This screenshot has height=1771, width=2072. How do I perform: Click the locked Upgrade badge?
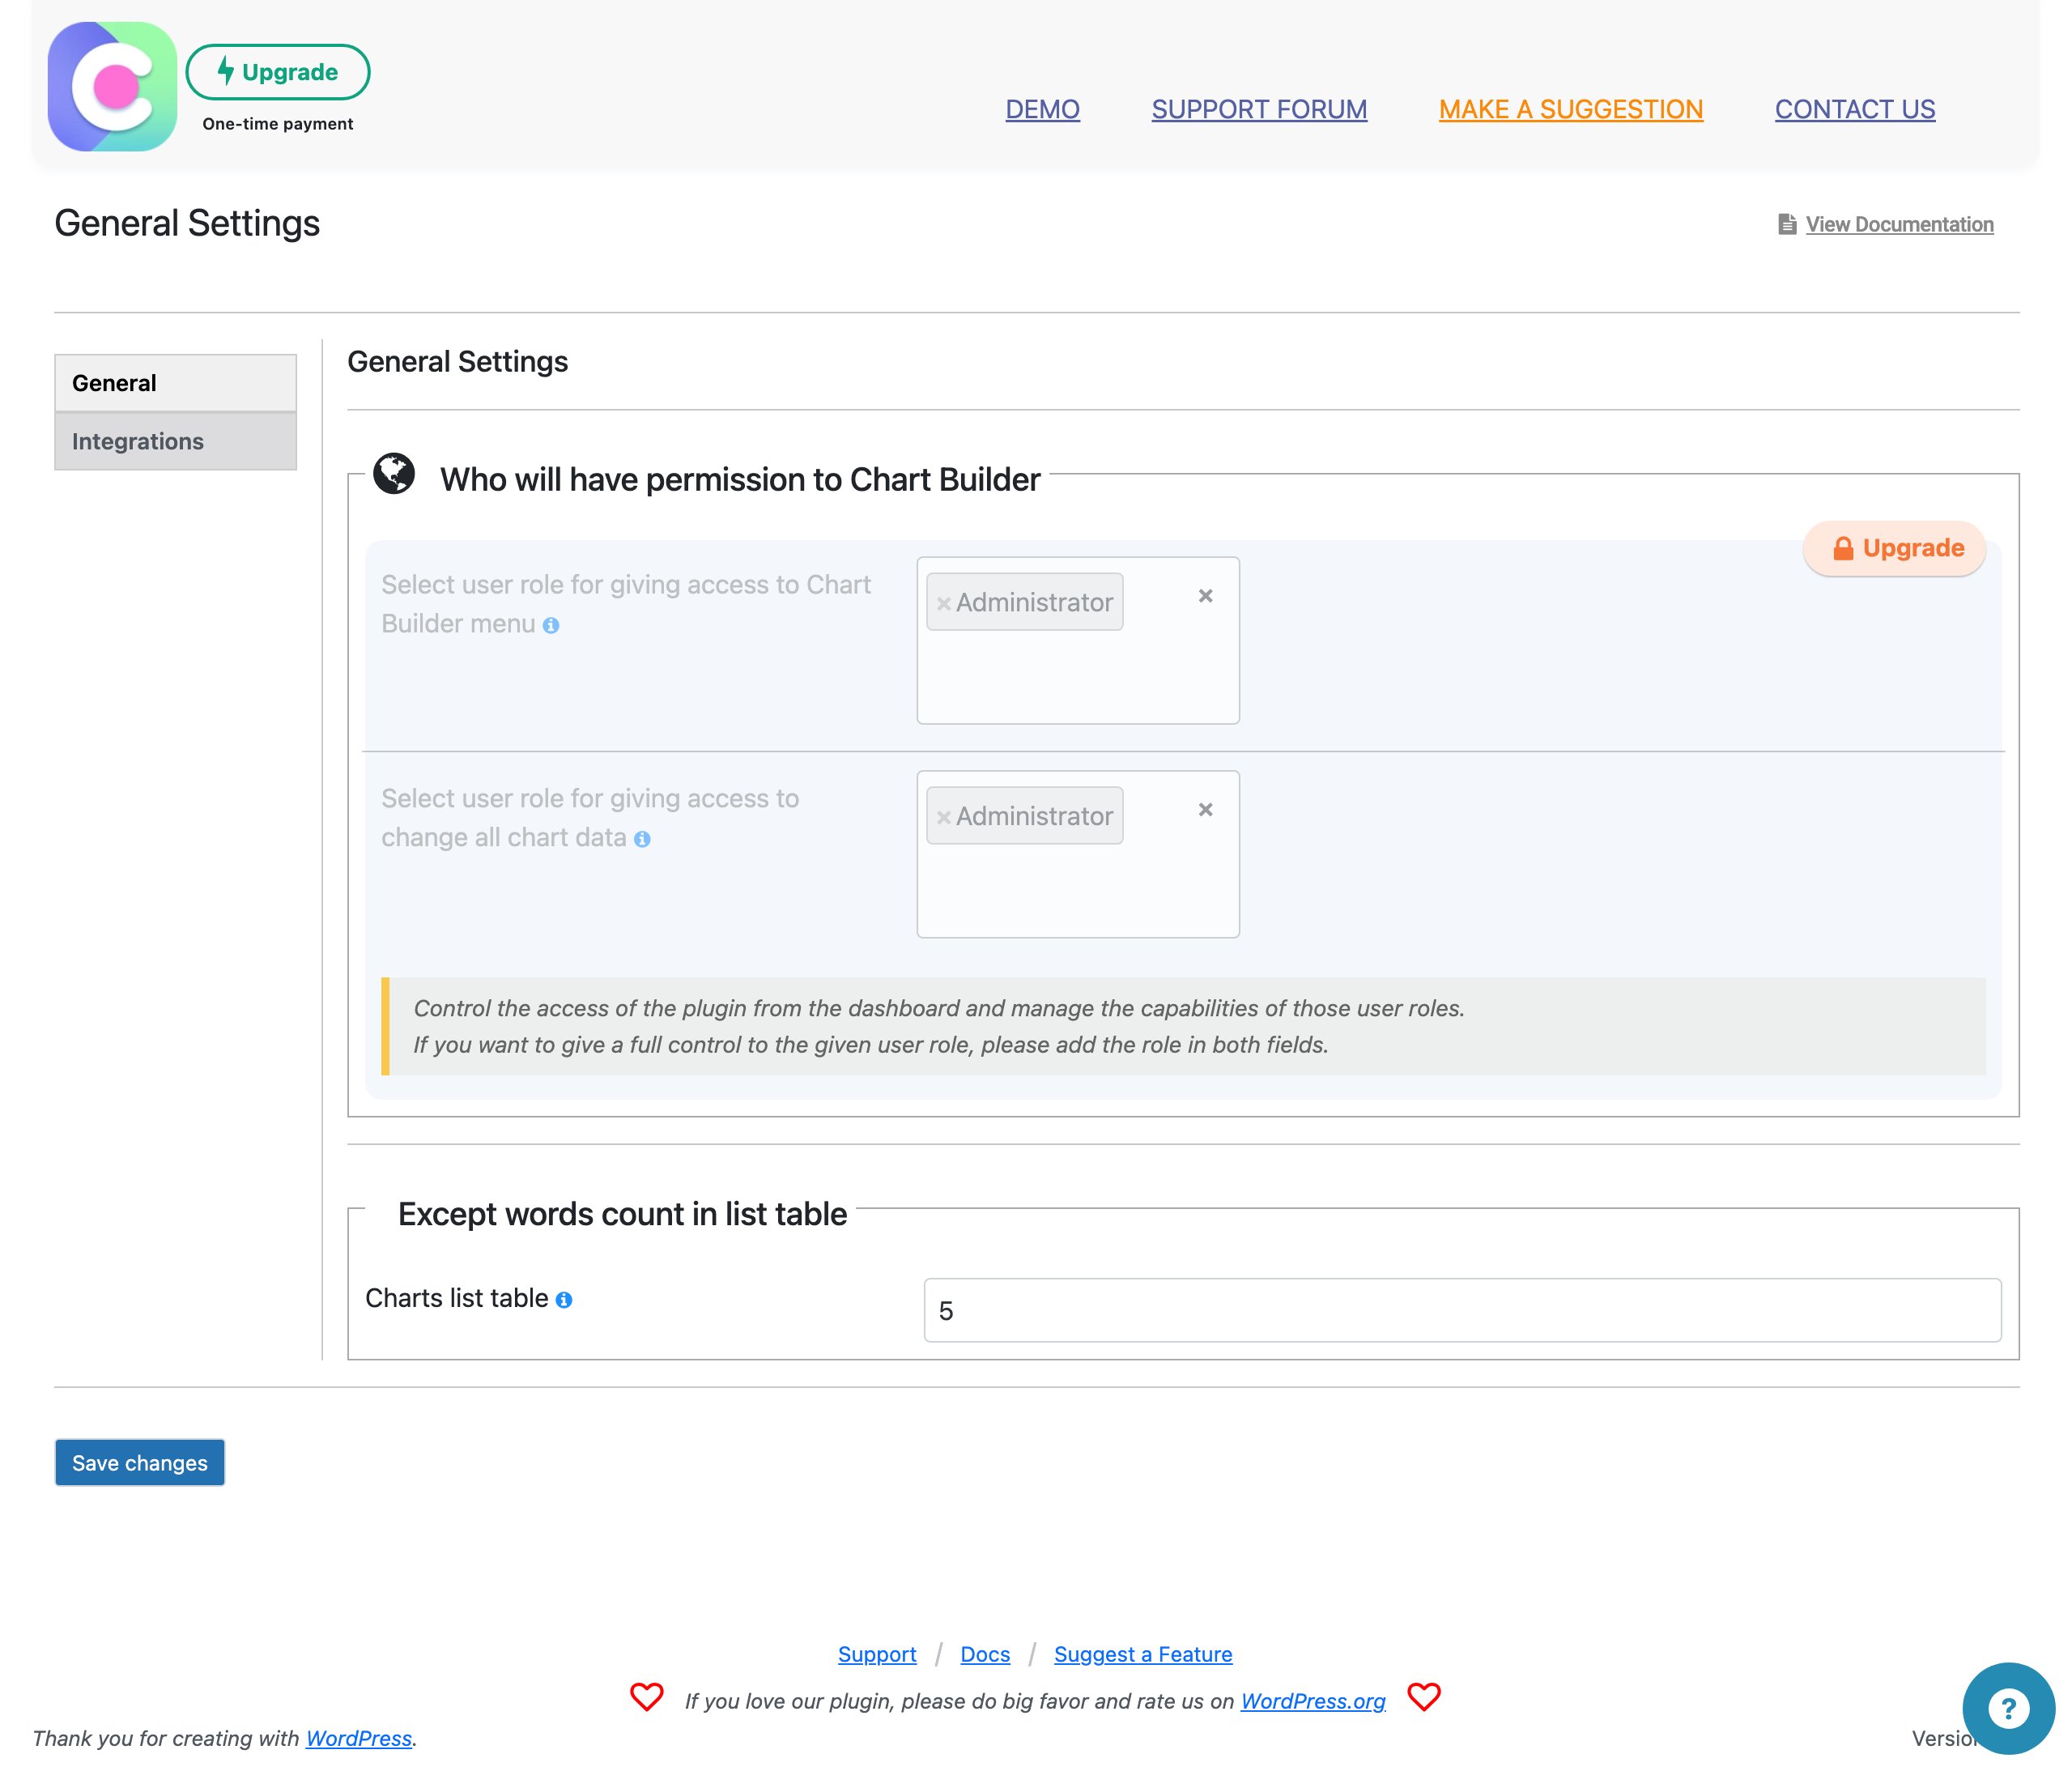point(1893,547)
